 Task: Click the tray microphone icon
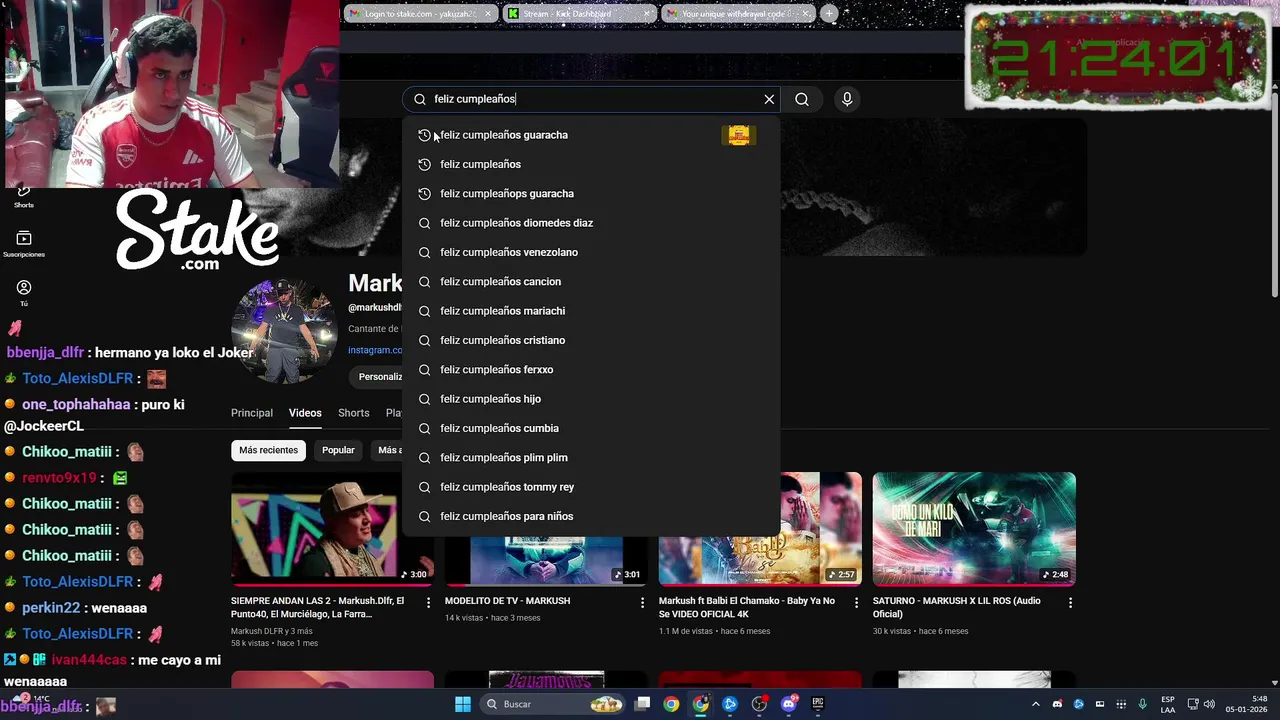(x=1143, y=704)
